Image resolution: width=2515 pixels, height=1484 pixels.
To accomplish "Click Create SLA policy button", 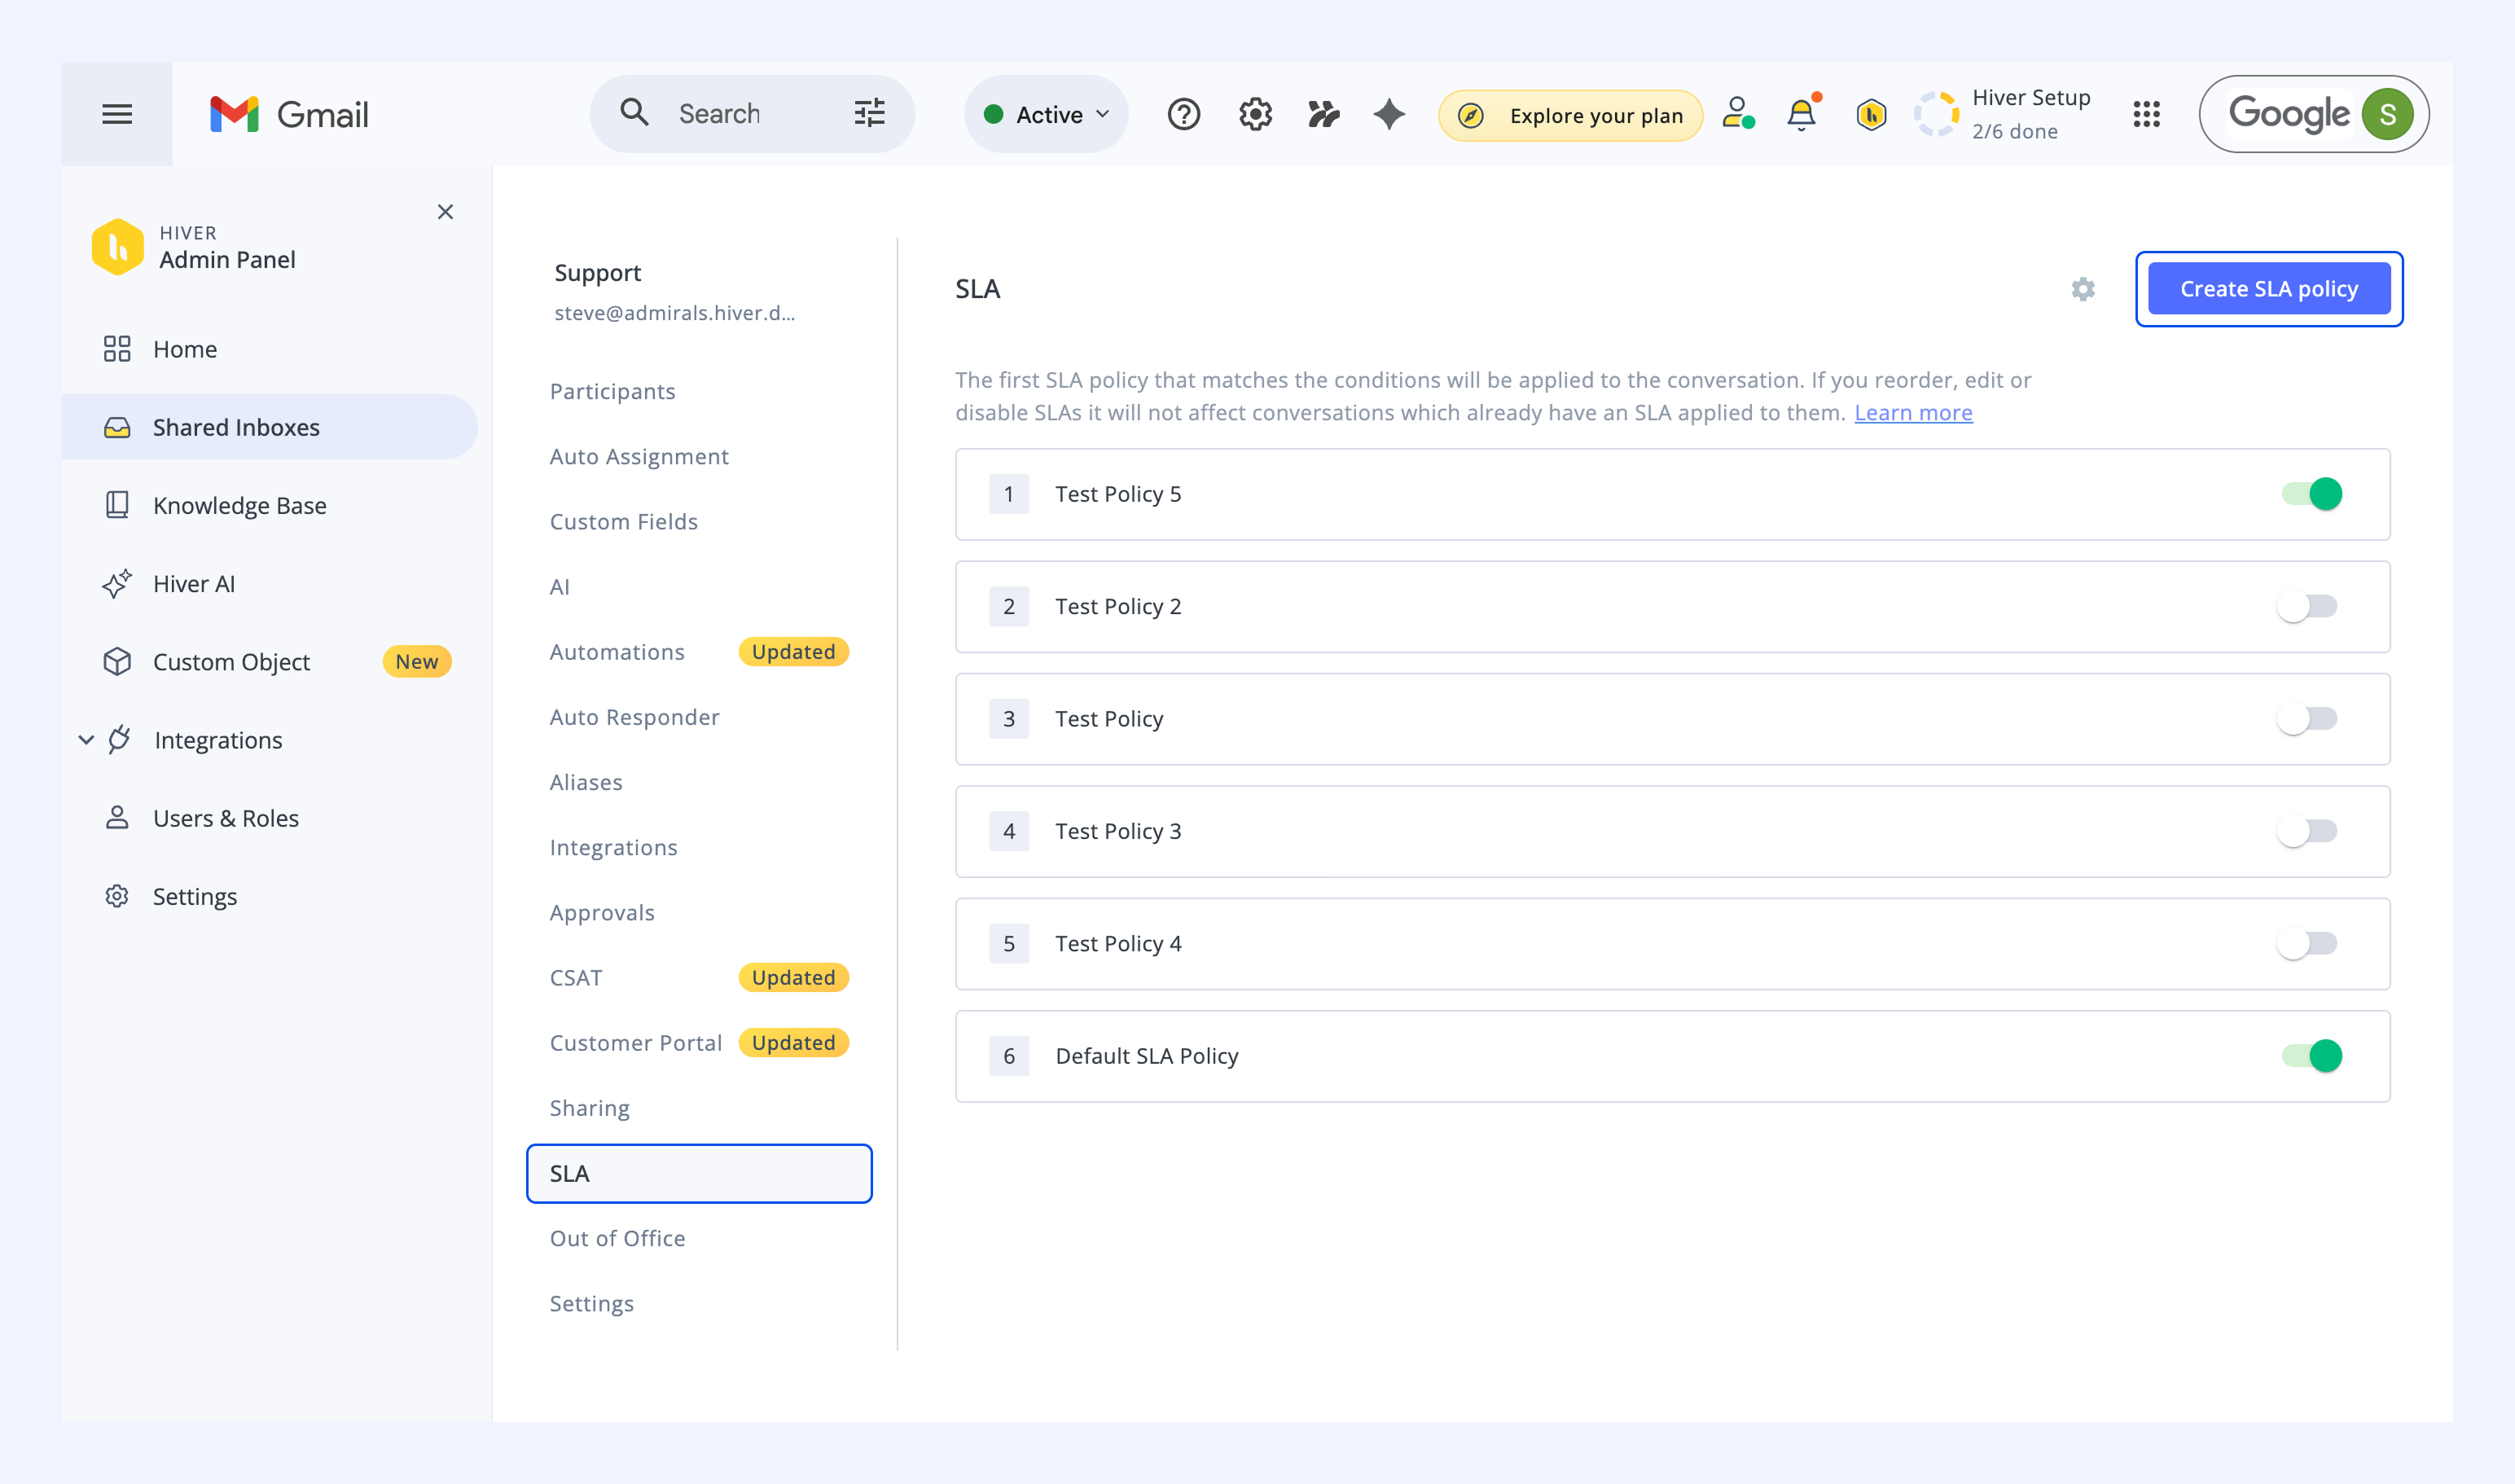I will [x=2269, y=289].
